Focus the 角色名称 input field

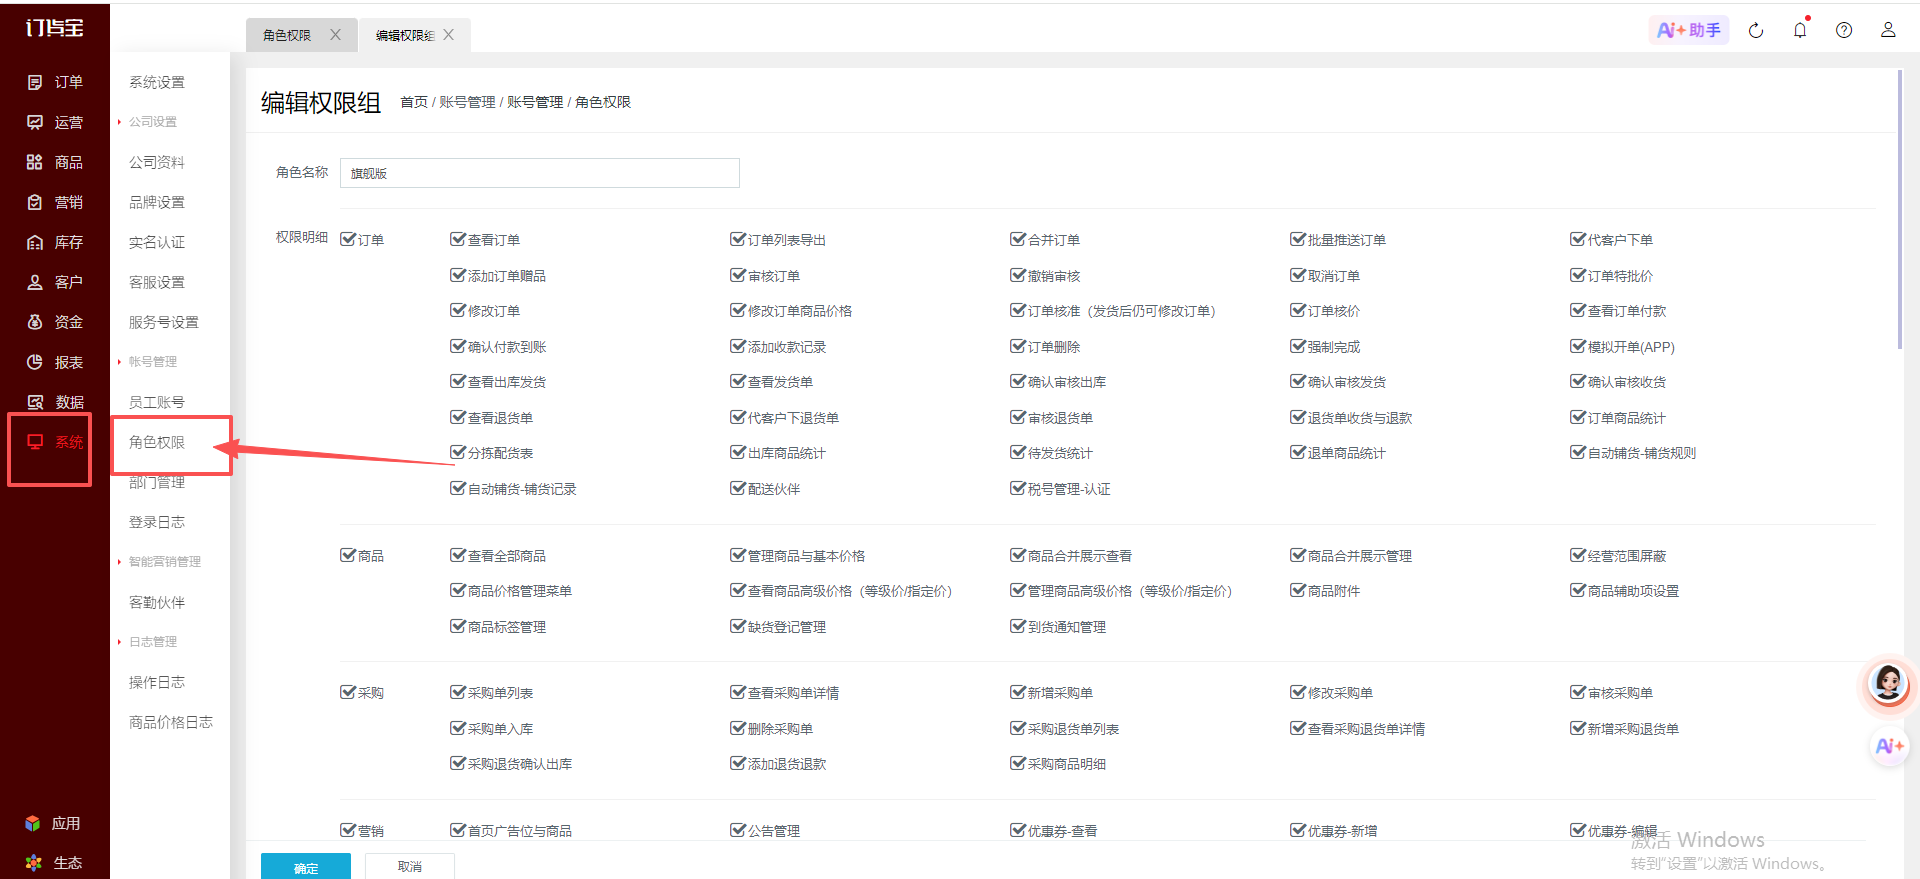coord(540,173)
